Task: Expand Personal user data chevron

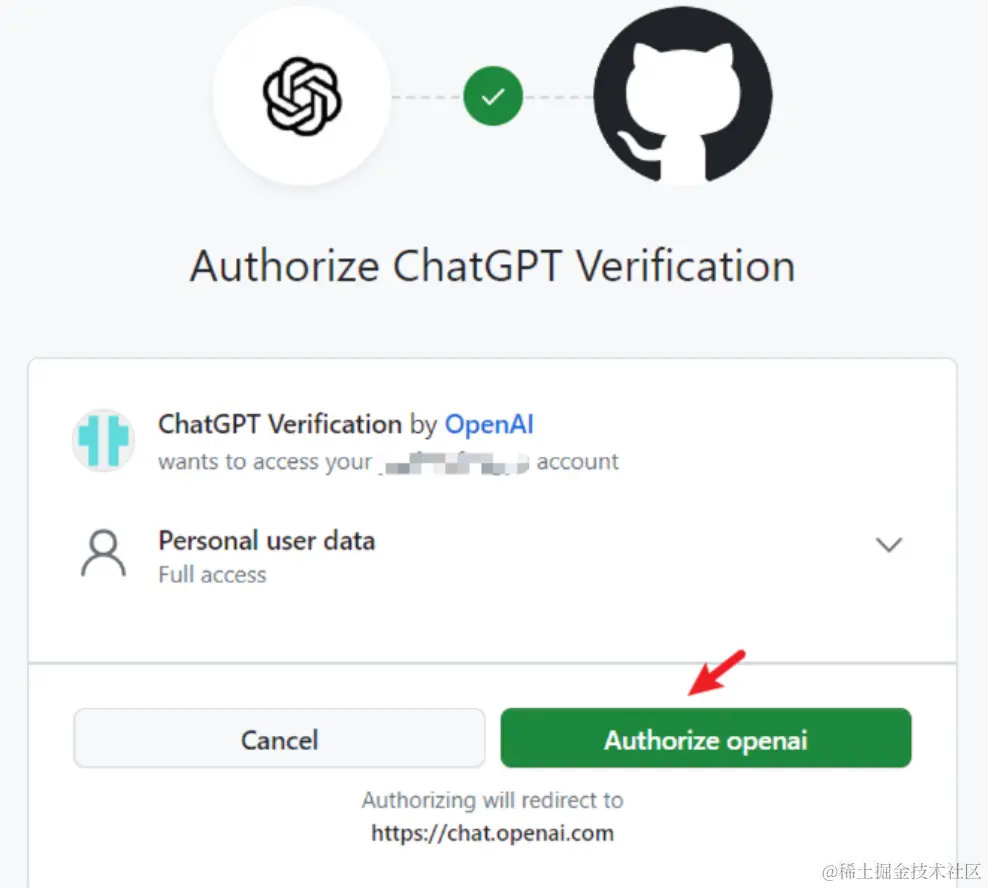Action: (x=889, y=545)
